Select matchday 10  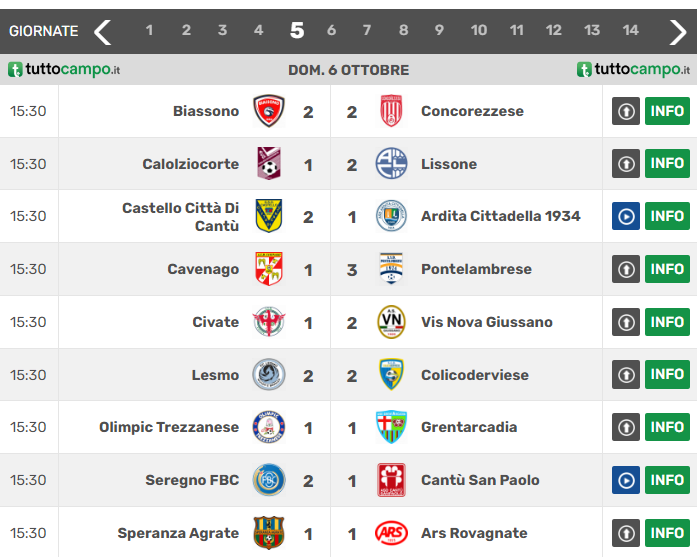click(479, 31)
